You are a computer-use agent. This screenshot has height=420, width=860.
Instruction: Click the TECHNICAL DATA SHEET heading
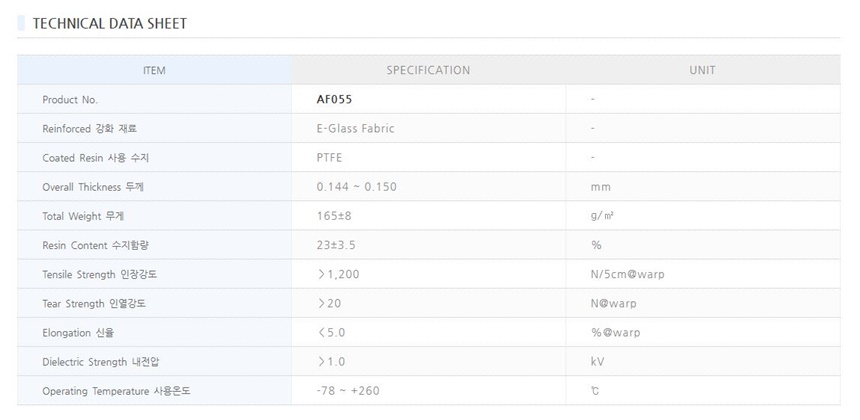coord(110,23)
